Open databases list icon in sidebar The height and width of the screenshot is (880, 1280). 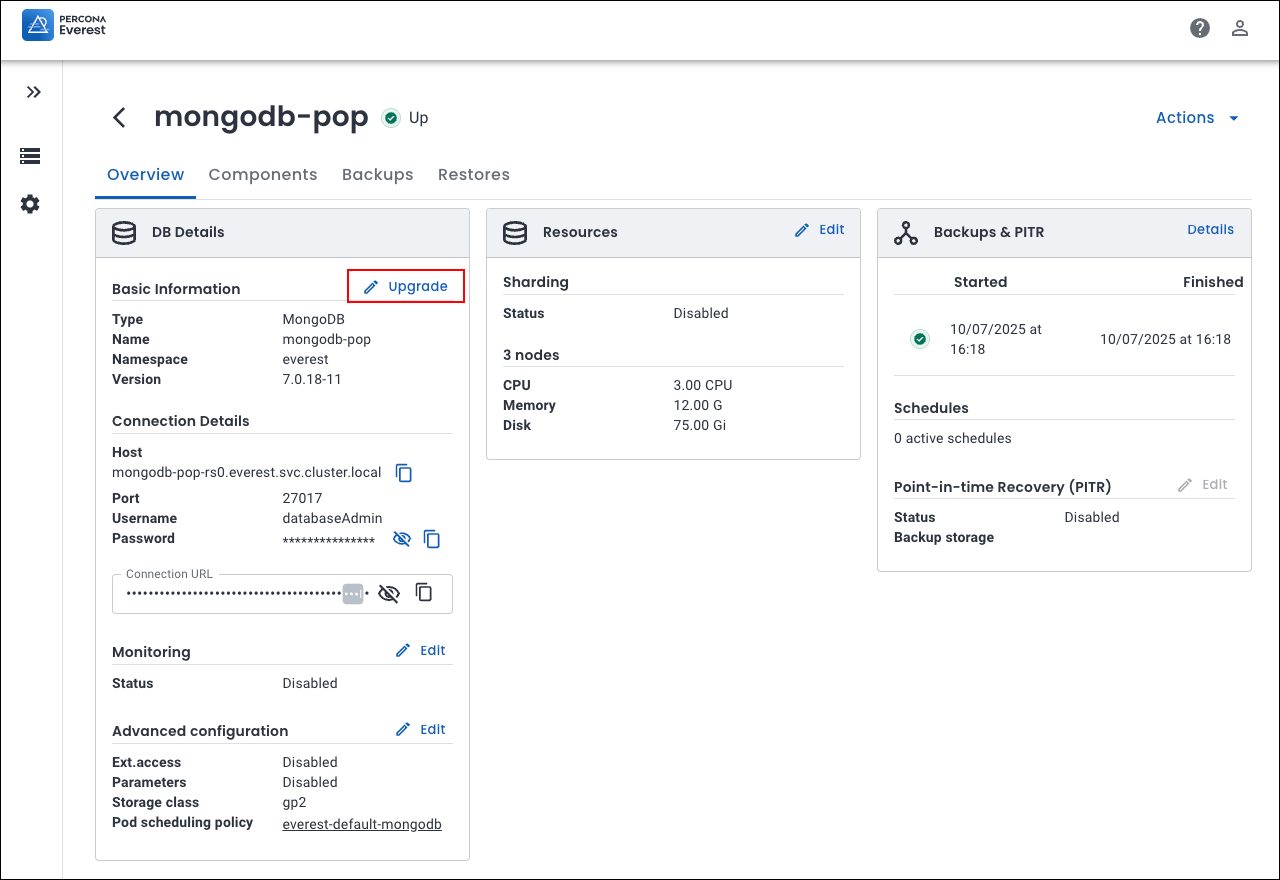(30, 156)
